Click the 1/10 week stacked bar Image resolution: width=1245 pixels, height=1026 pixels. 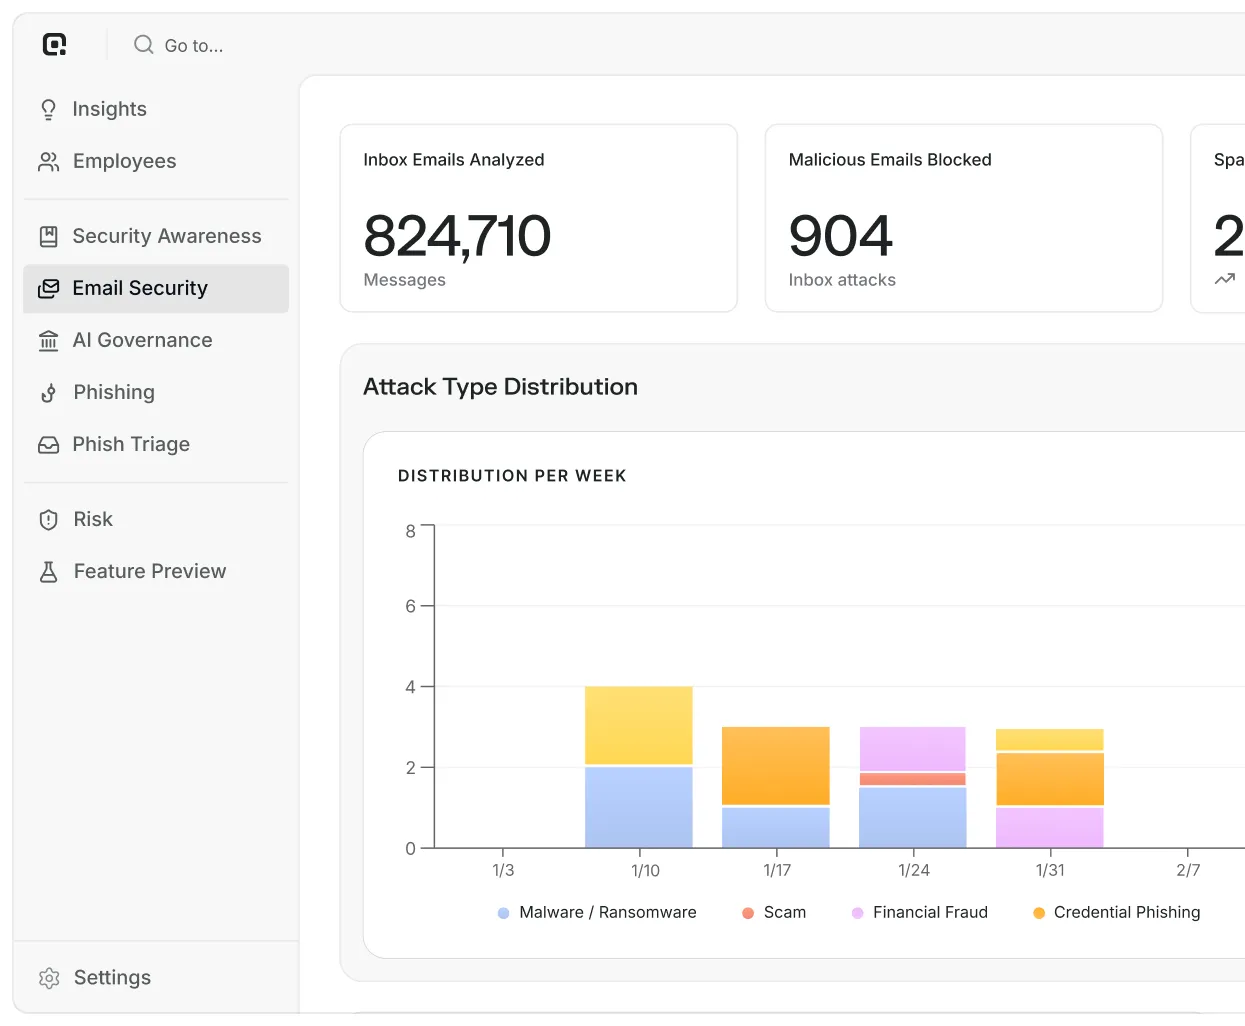(x=639, y=767)
